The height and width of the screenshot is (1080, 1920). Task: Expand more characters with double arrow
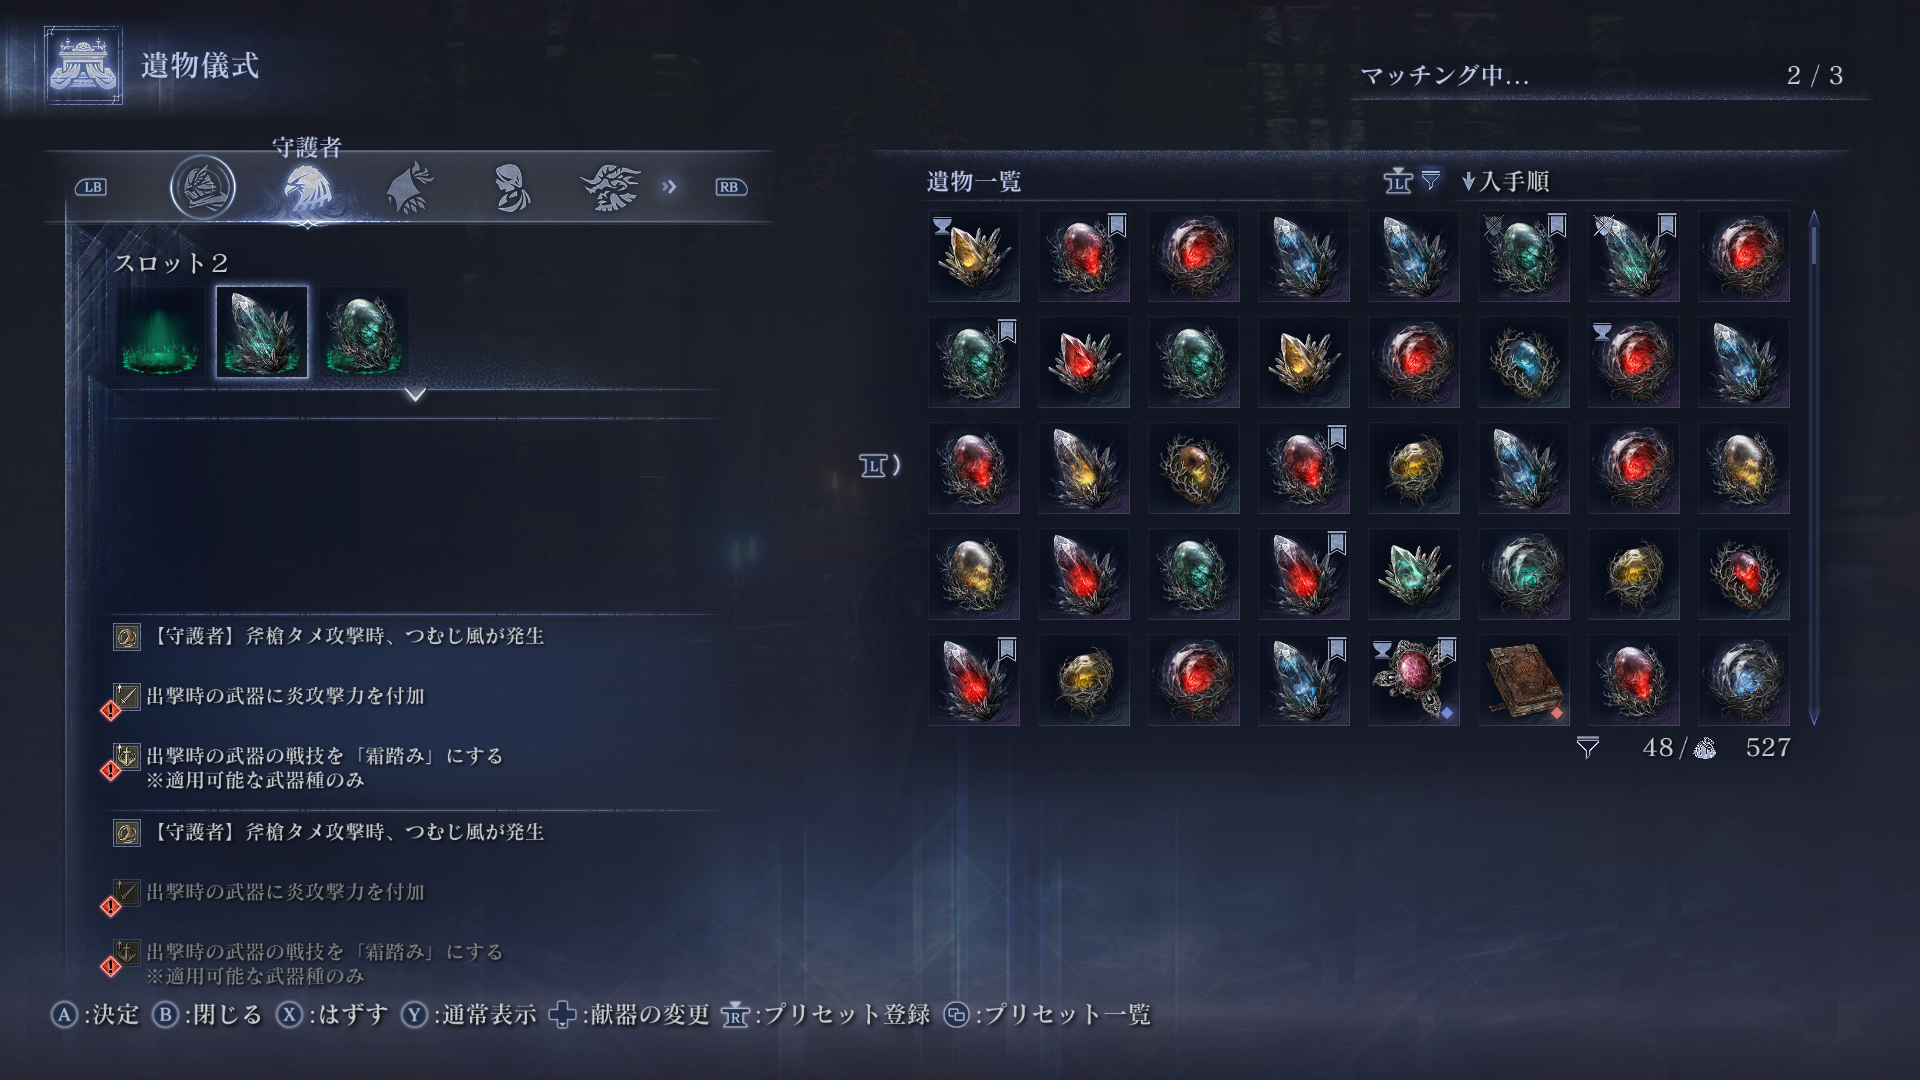[669, 187]
